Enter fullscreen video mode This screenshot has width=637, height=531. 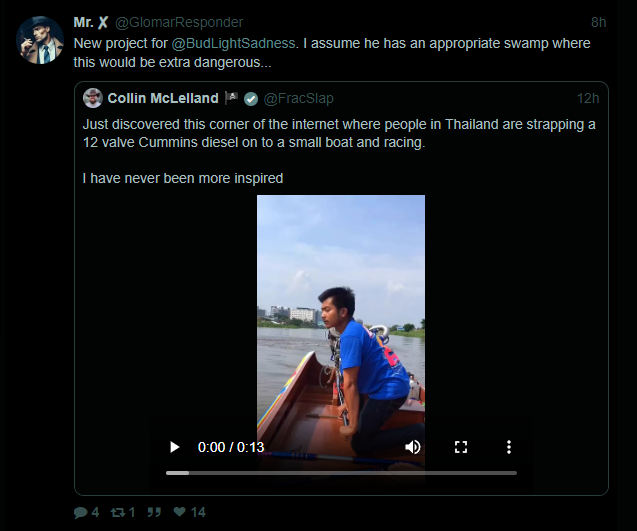click(461, 447)
